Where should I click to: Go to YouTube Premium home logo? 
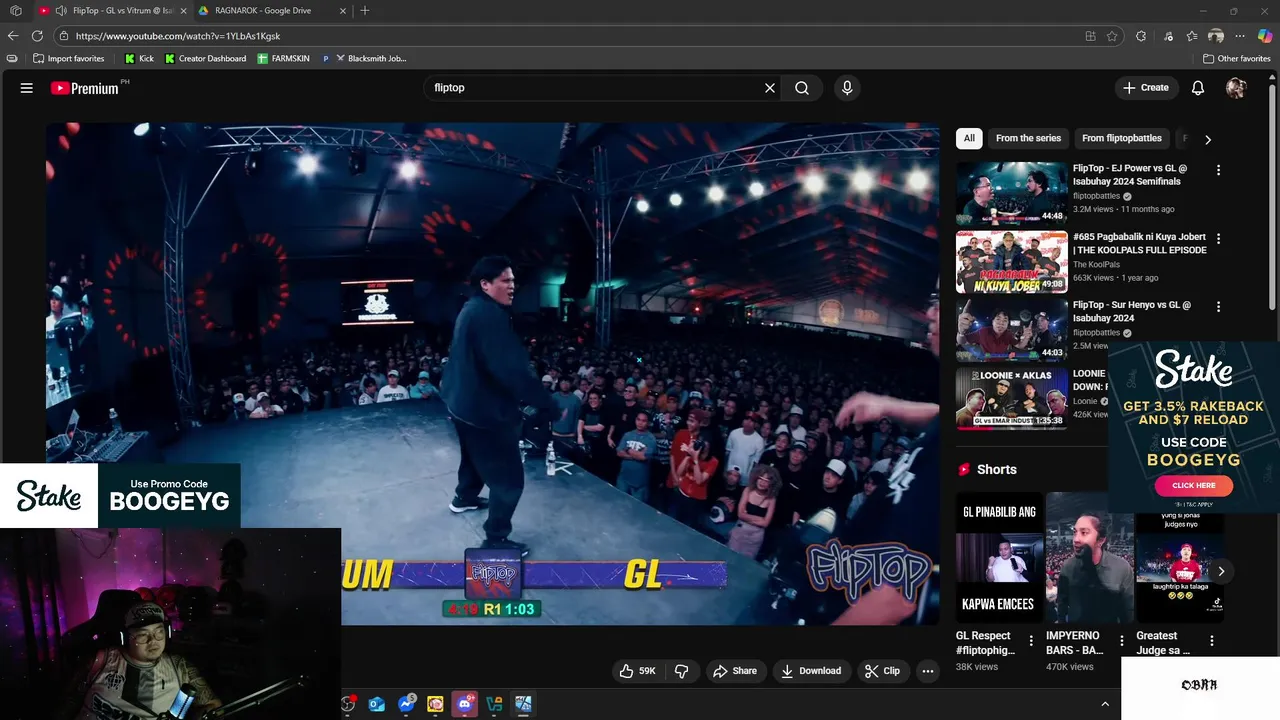[x=85, y=88]
